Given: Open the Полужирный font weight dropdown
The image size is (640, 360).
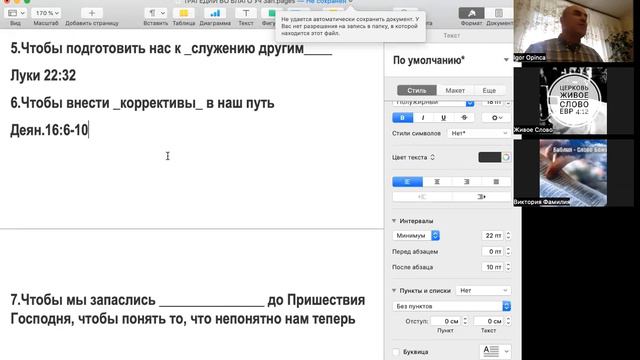Looking at the screenshot, I should coord(433,102).
